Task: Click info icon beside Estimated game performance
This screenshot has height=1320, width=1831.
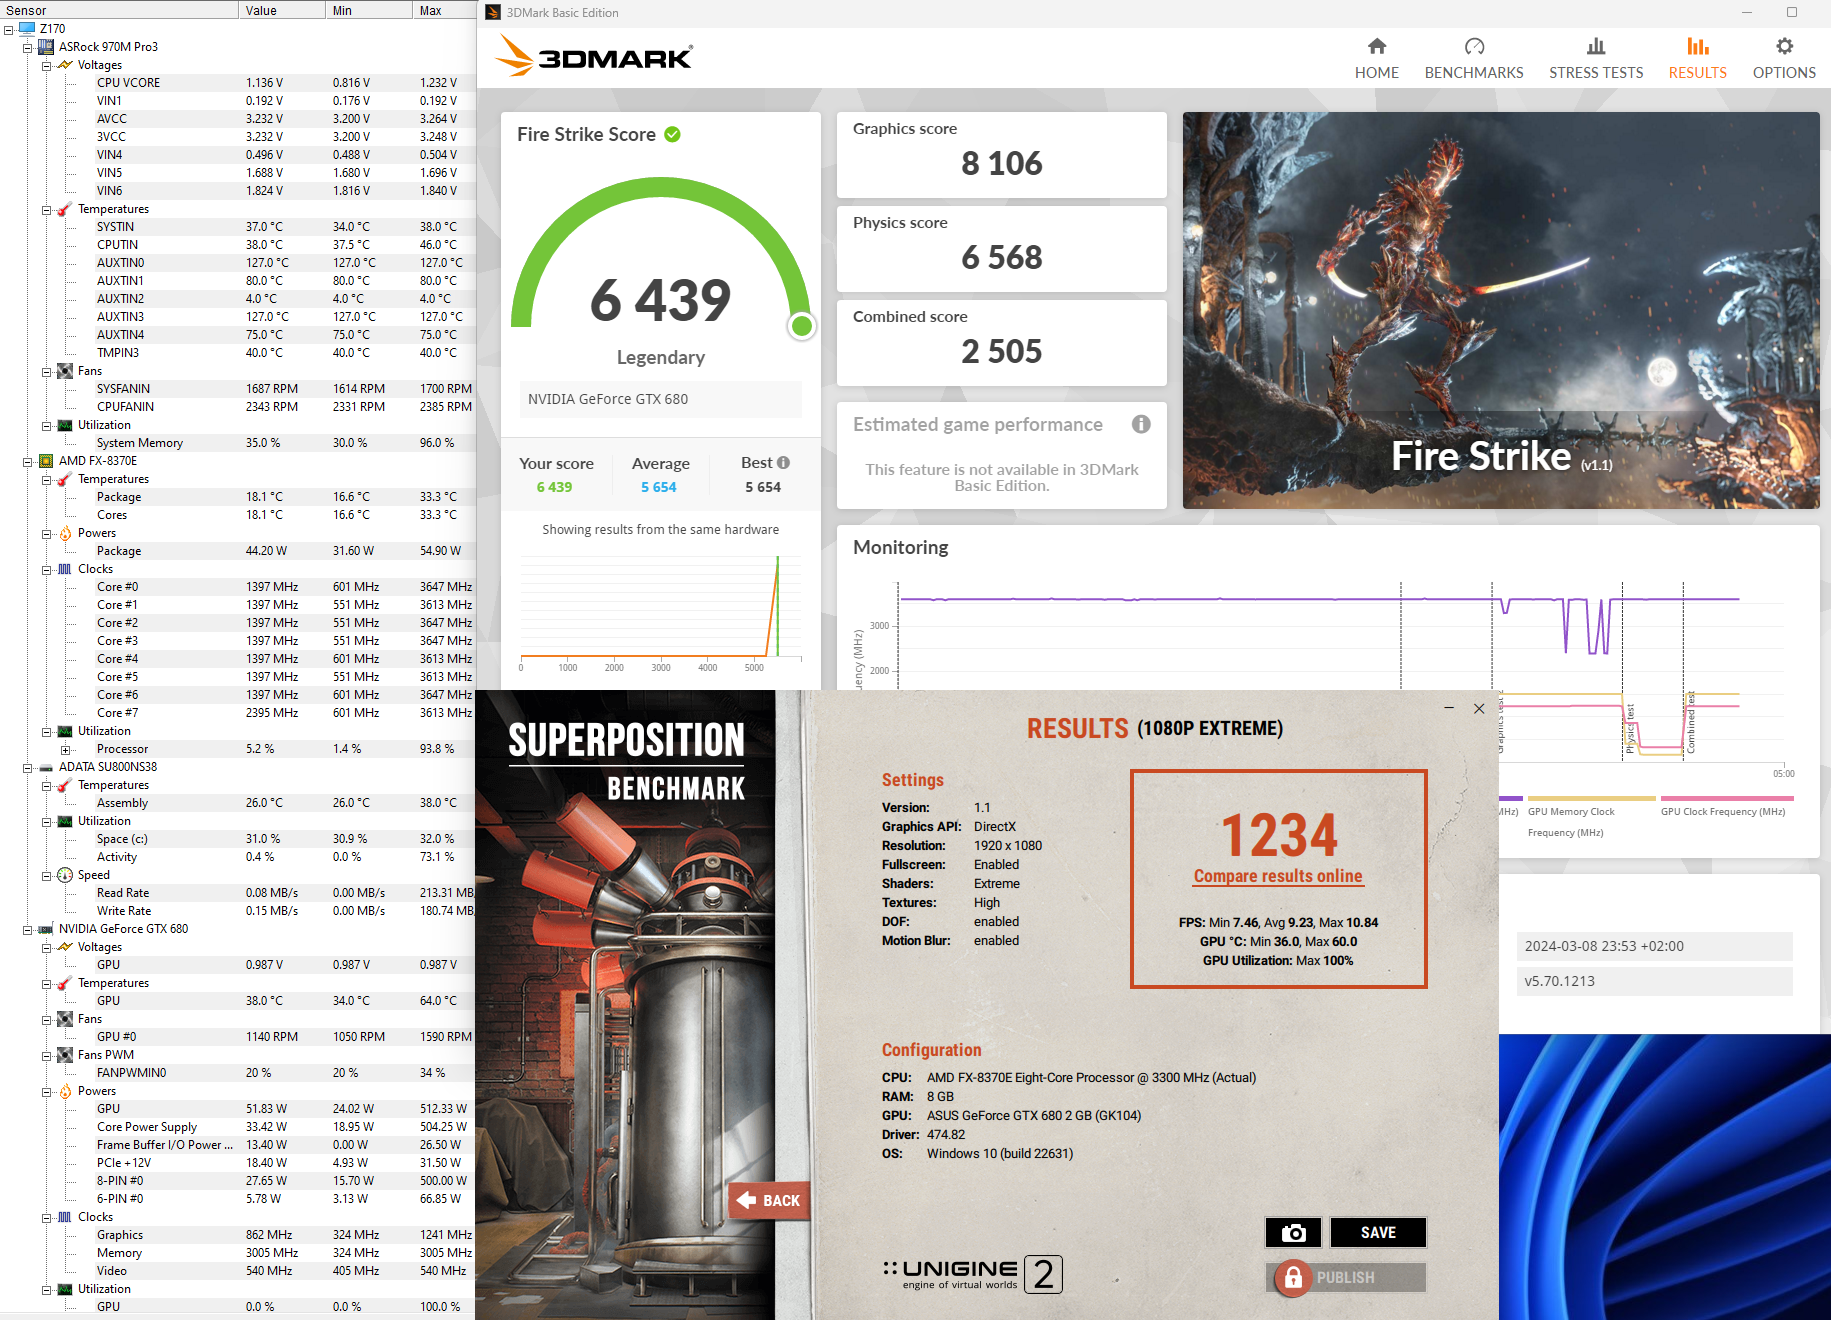Action: pyautogui.click(x=1141, y=424)
